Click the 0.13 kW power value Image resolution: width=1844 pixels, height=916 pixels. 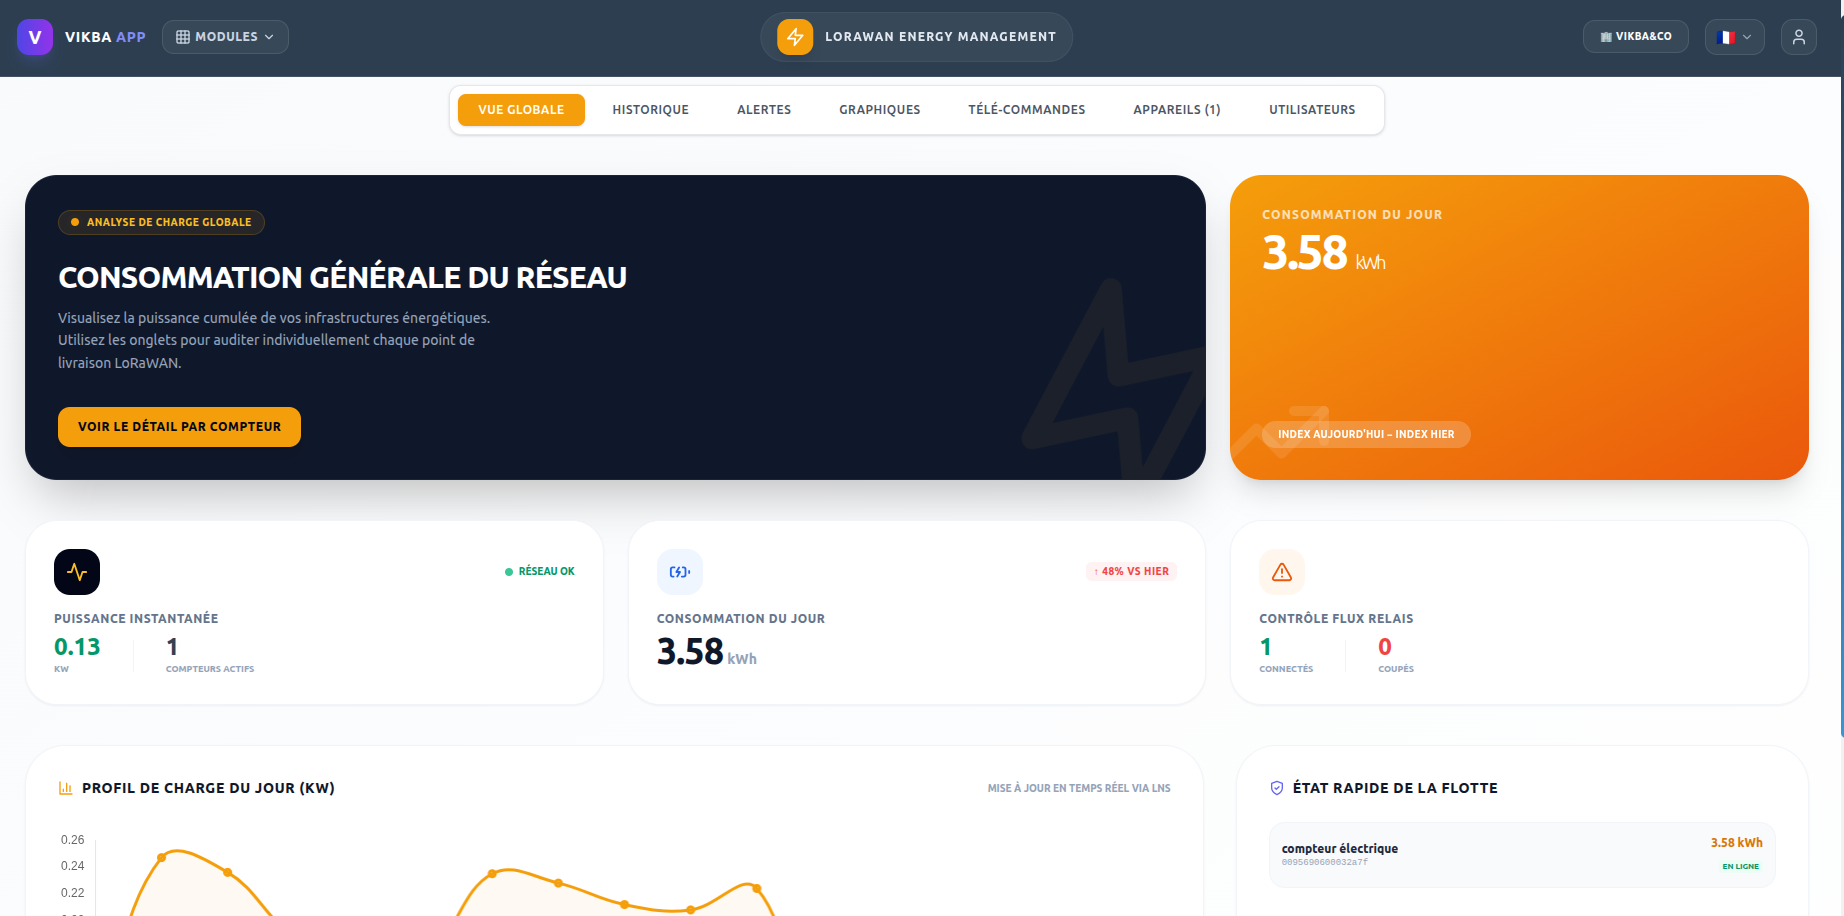pos(77,647)
